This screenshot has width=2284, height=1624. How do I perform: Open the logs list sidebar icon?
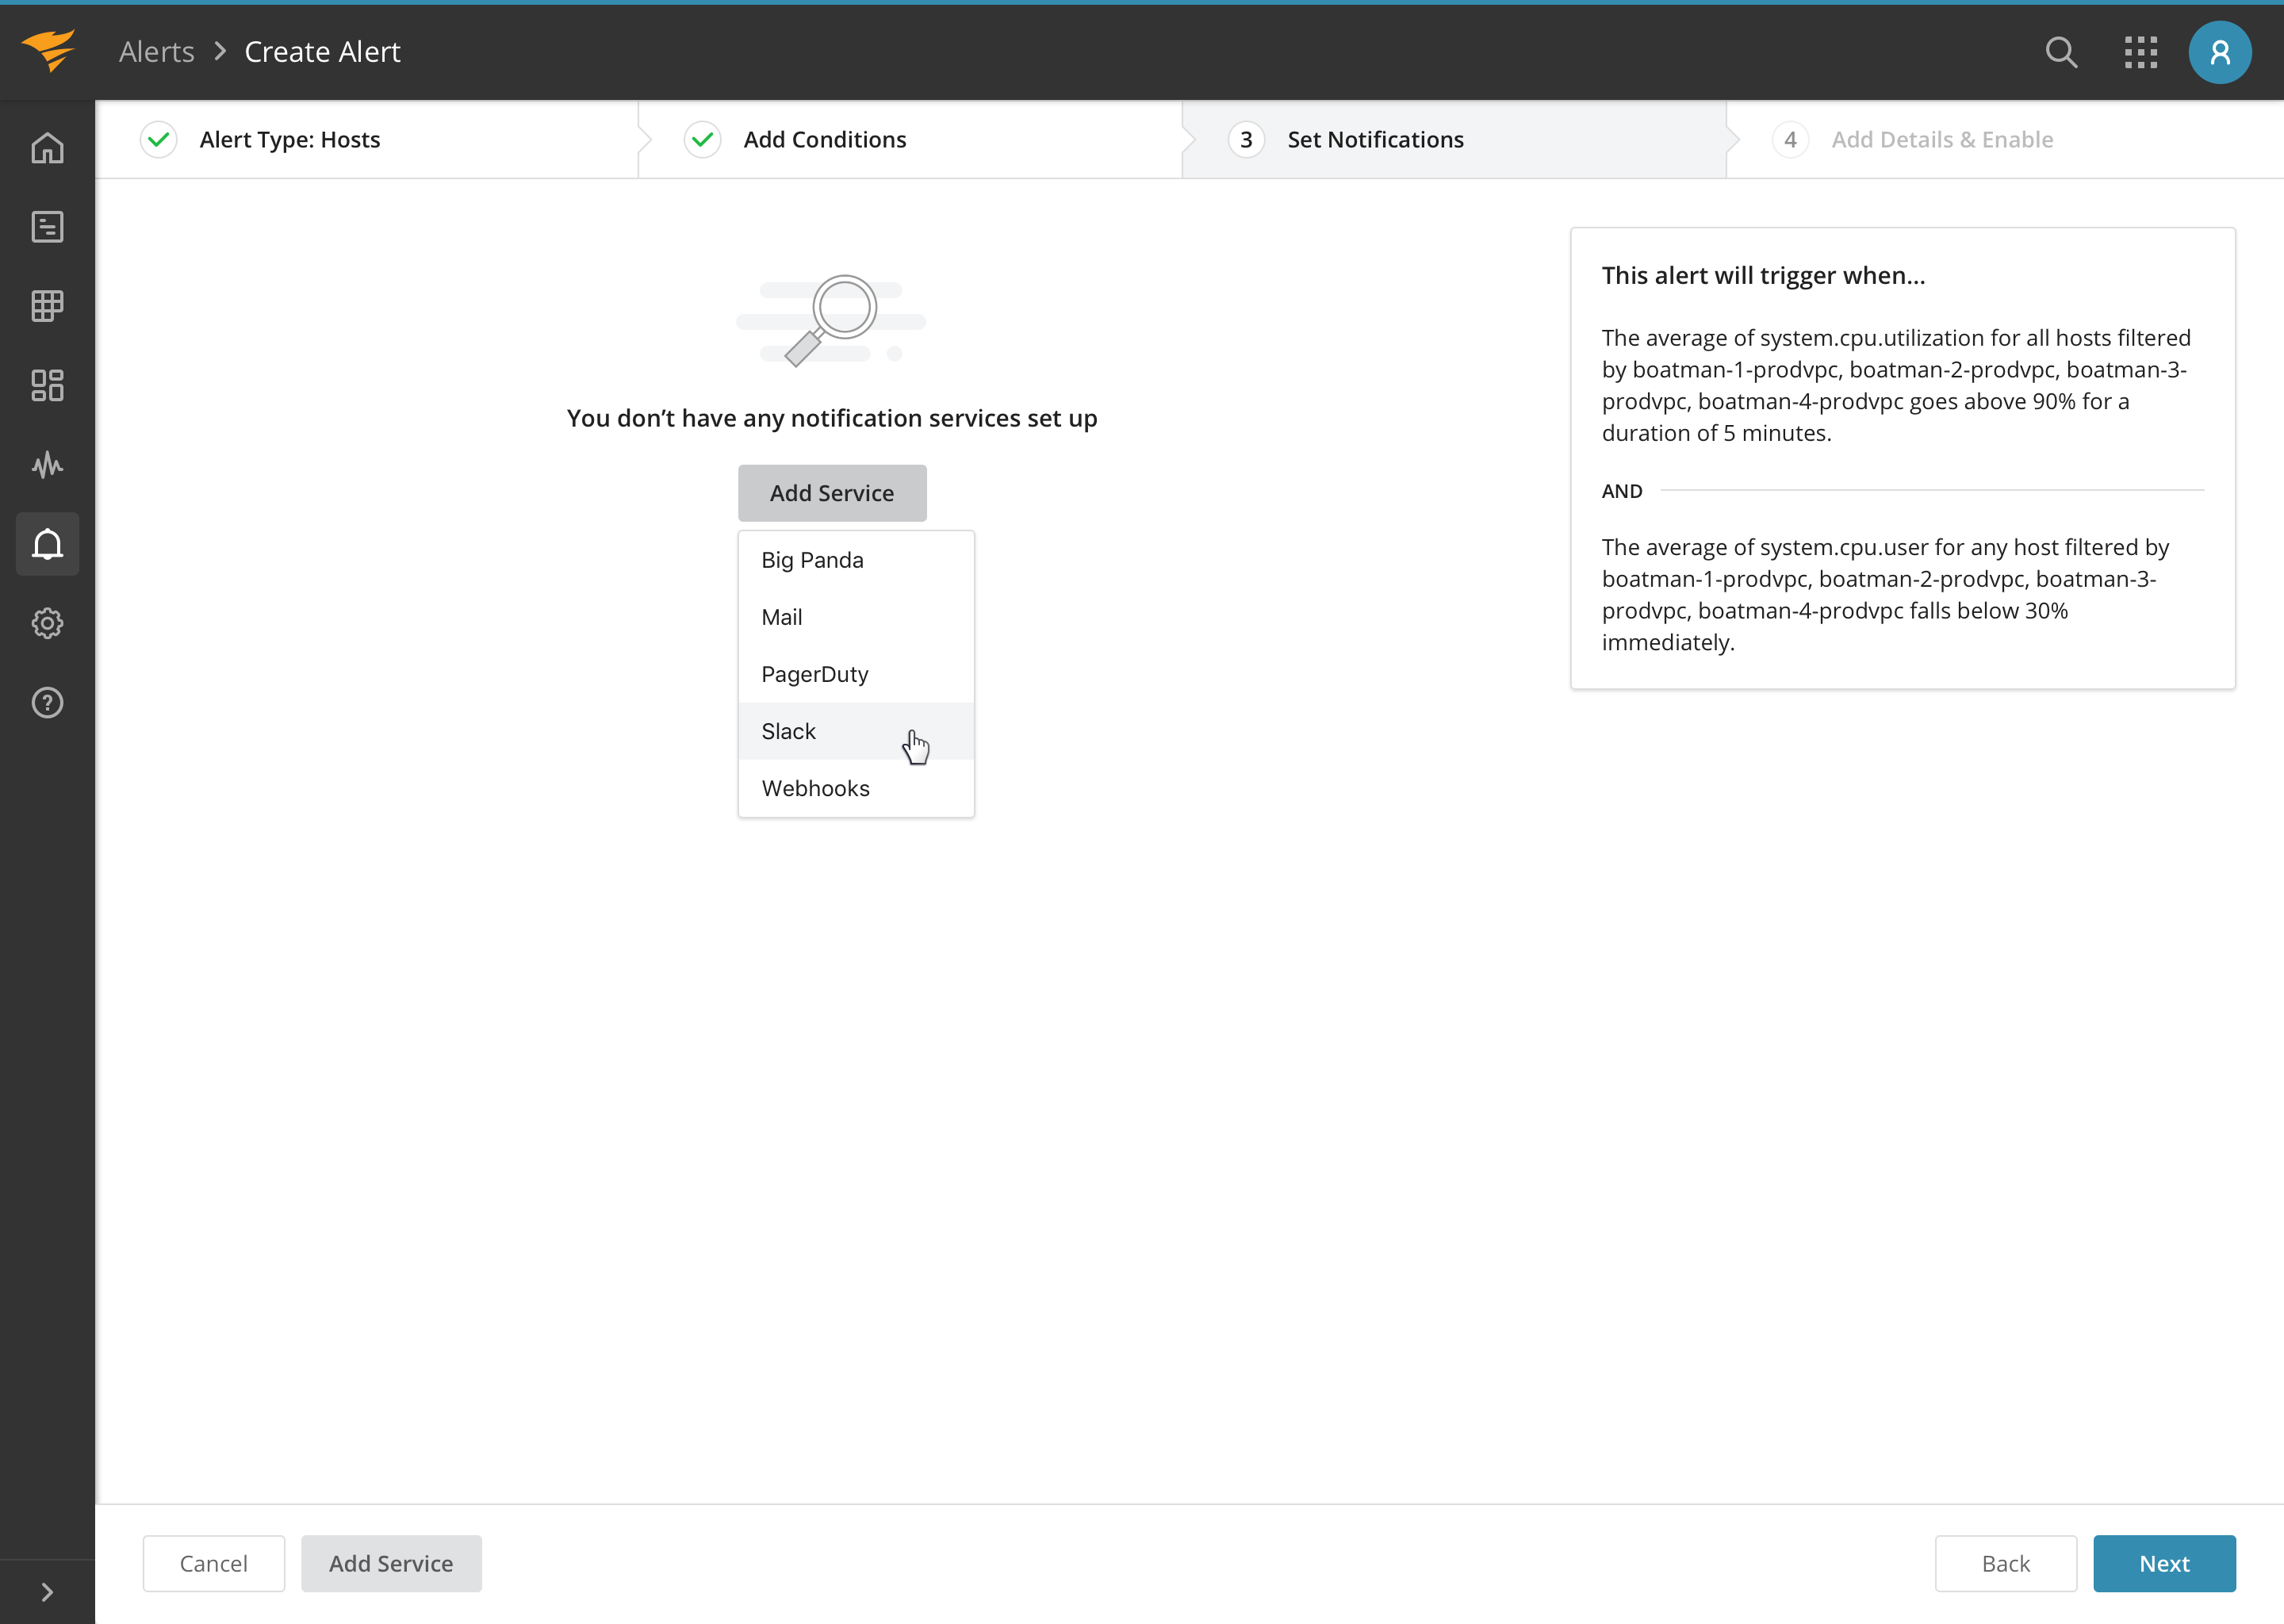click(x=47, y=227)
